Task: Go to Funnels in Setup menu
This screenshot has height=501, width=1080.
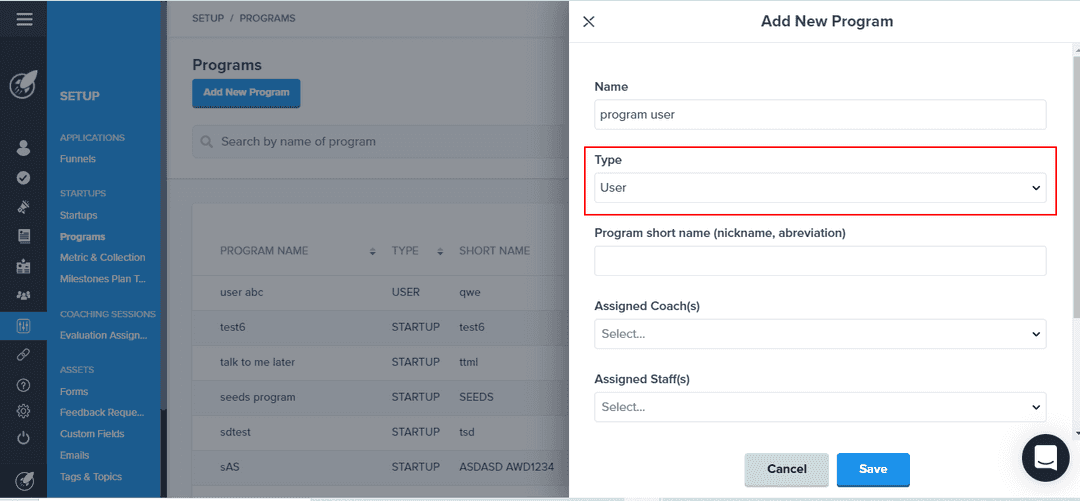Action: coord(78,159)
